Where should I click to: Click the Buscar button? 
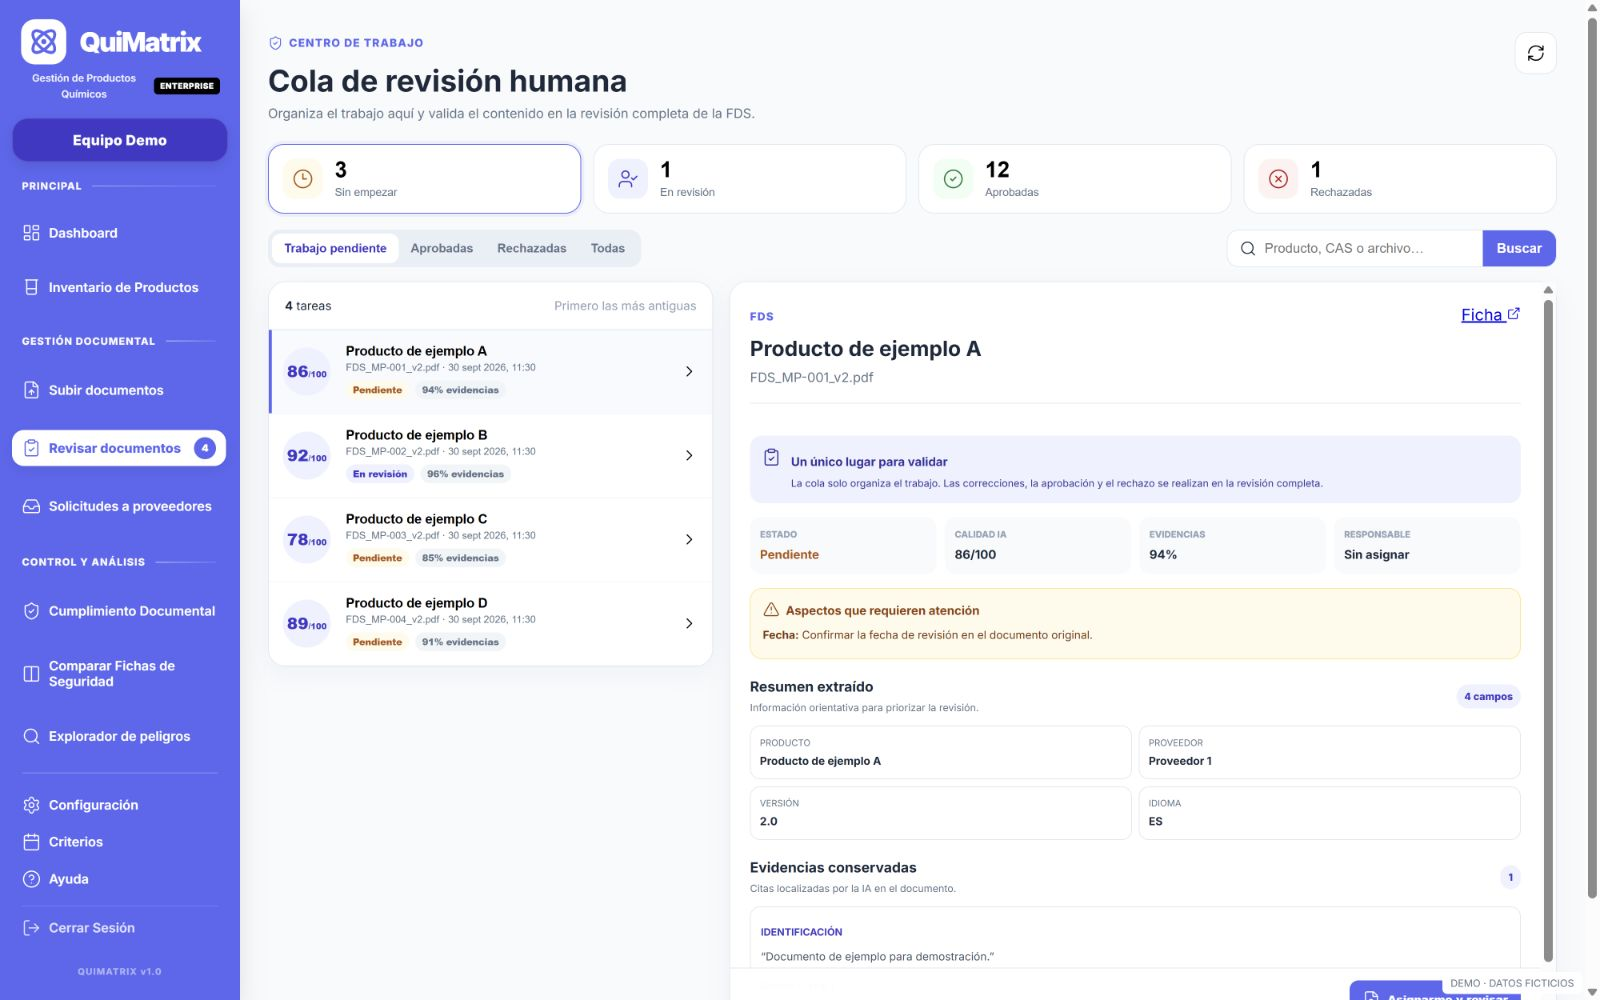[1519, 248]
